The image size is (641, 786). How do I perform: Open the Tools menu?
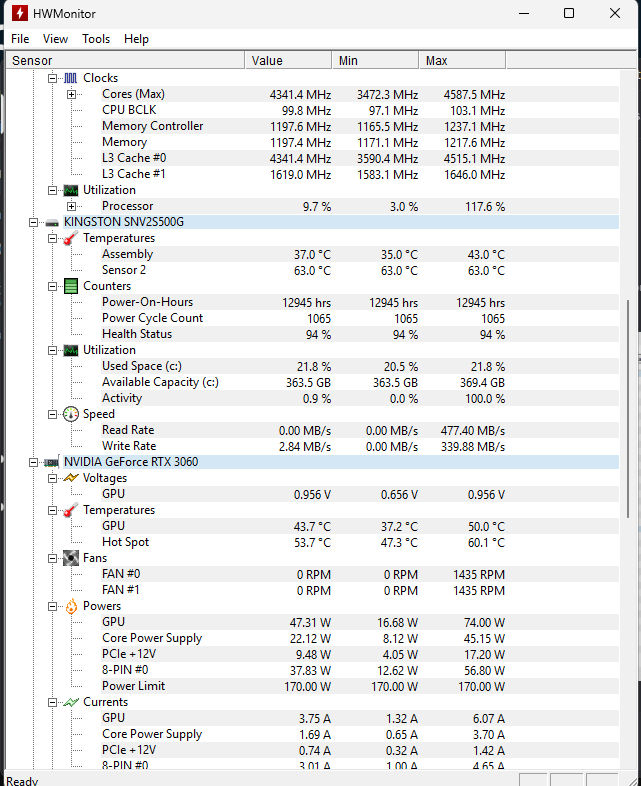[x=96, y=39]
